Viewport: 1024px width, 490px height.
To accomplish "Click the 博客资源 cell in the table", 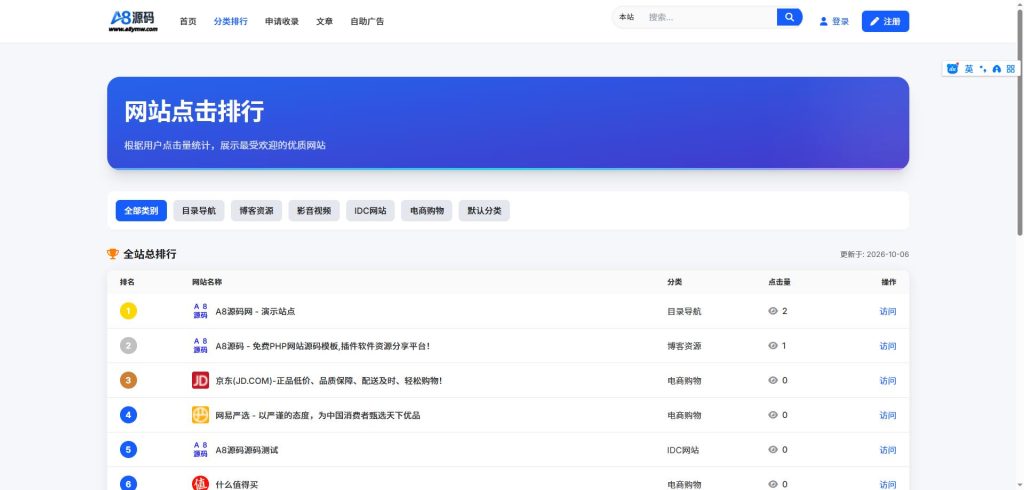I will pos(684,346).
